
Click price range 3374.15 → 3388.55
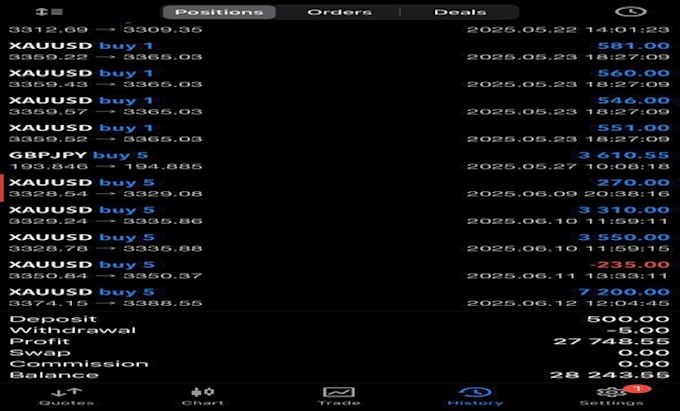pyautogui.click(x=105, y=303)
